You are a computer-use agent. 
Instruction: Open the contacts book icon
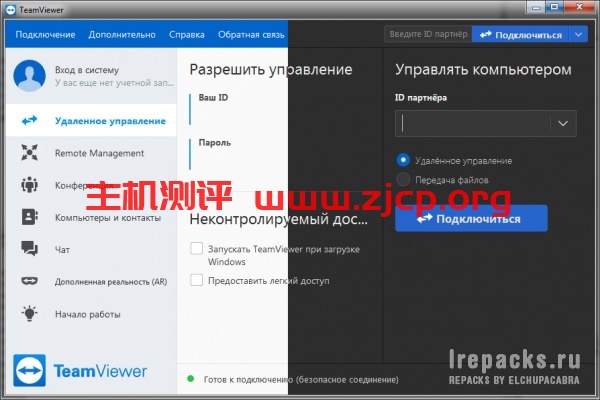[29, 217]
